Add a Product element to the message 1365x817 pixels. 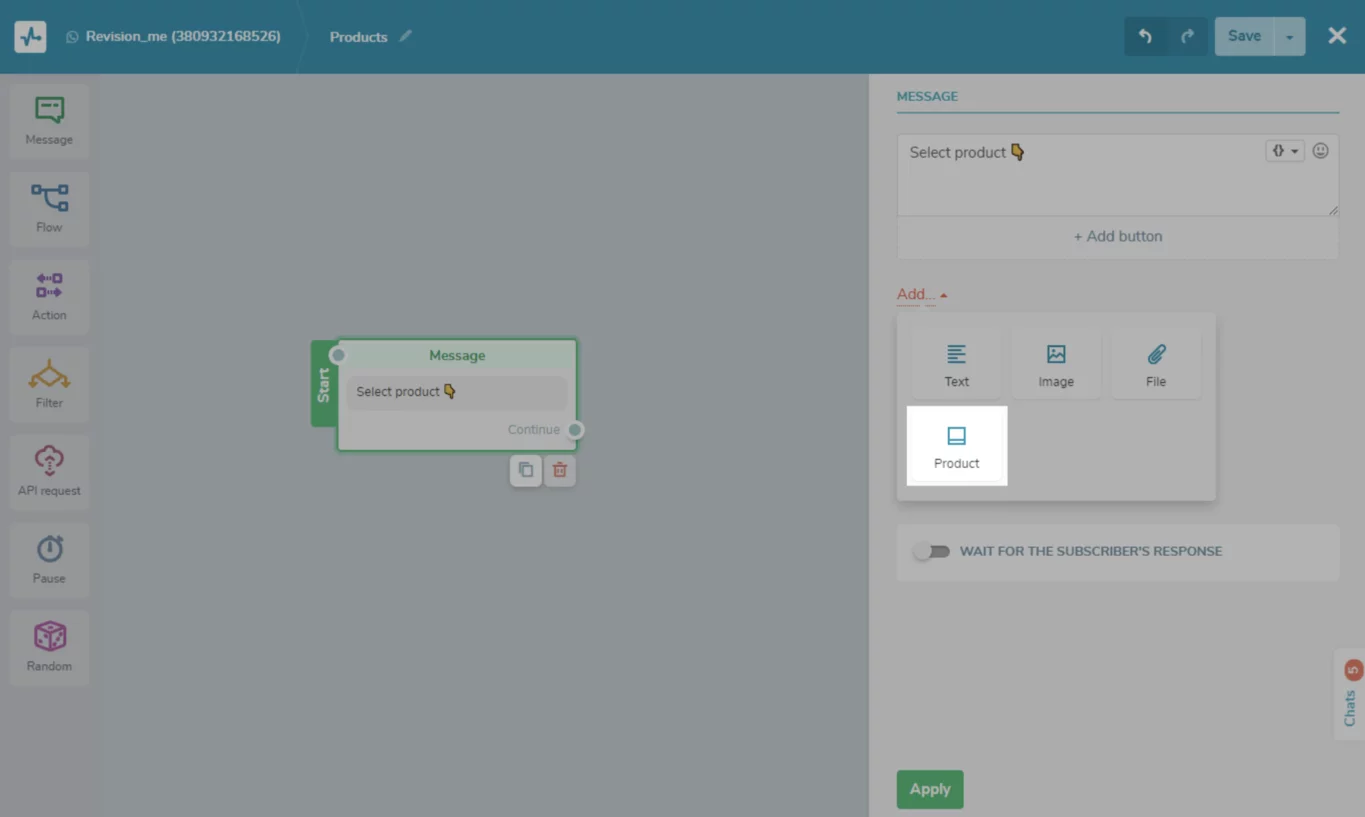coord(957,446)
